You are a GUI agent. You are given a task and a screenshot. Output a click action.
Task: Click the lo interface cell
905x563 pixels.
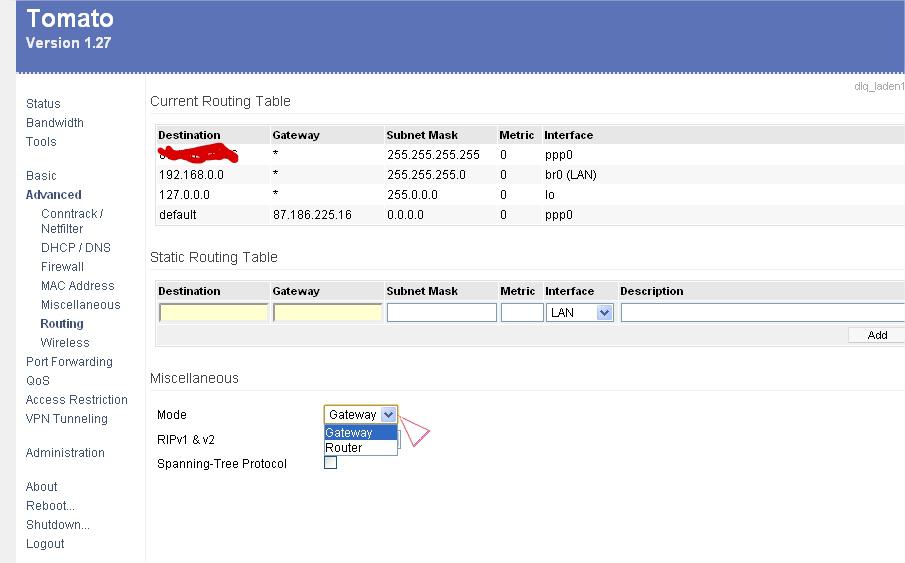[549, 195]
